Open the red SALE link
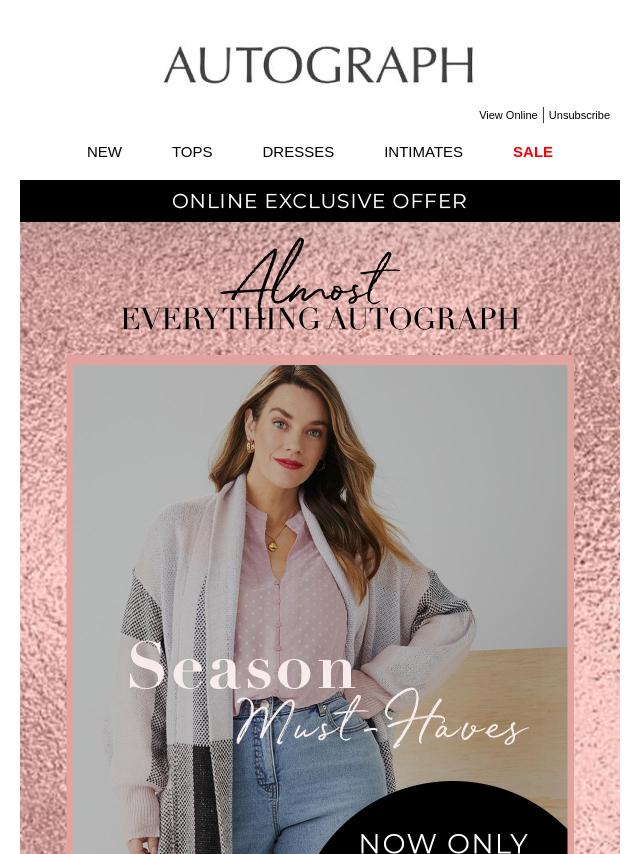Image resolution: width=640 pixels, height=854 pixels. [532, 152]
